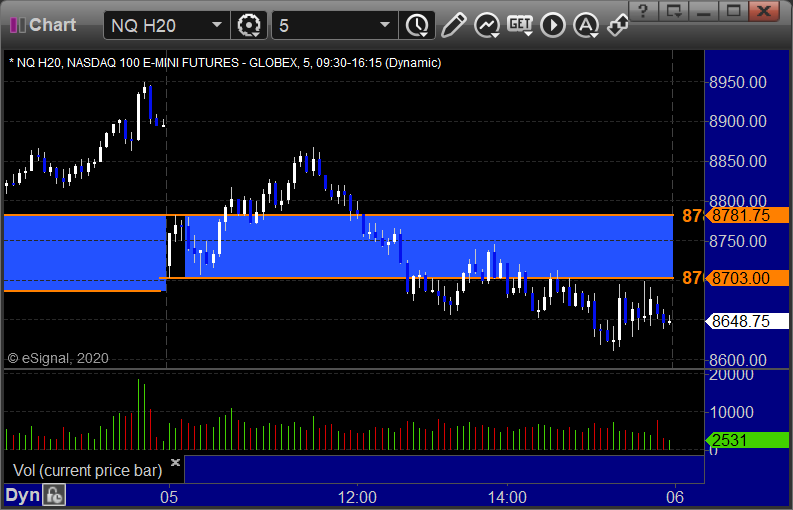This screenshot has height=510, width=793.
Task: Click the 12:00 time axis label
Action: [x=357, y=497]
